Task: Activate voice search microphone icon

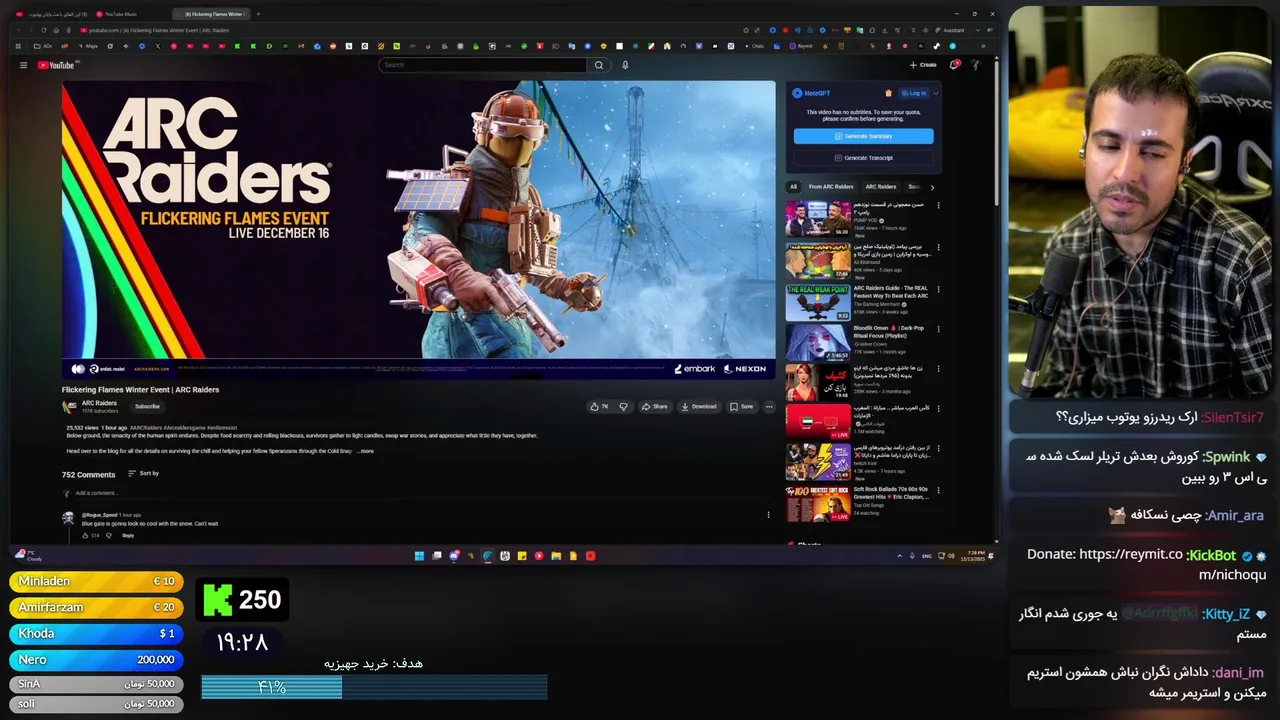Action: (625, 65)
